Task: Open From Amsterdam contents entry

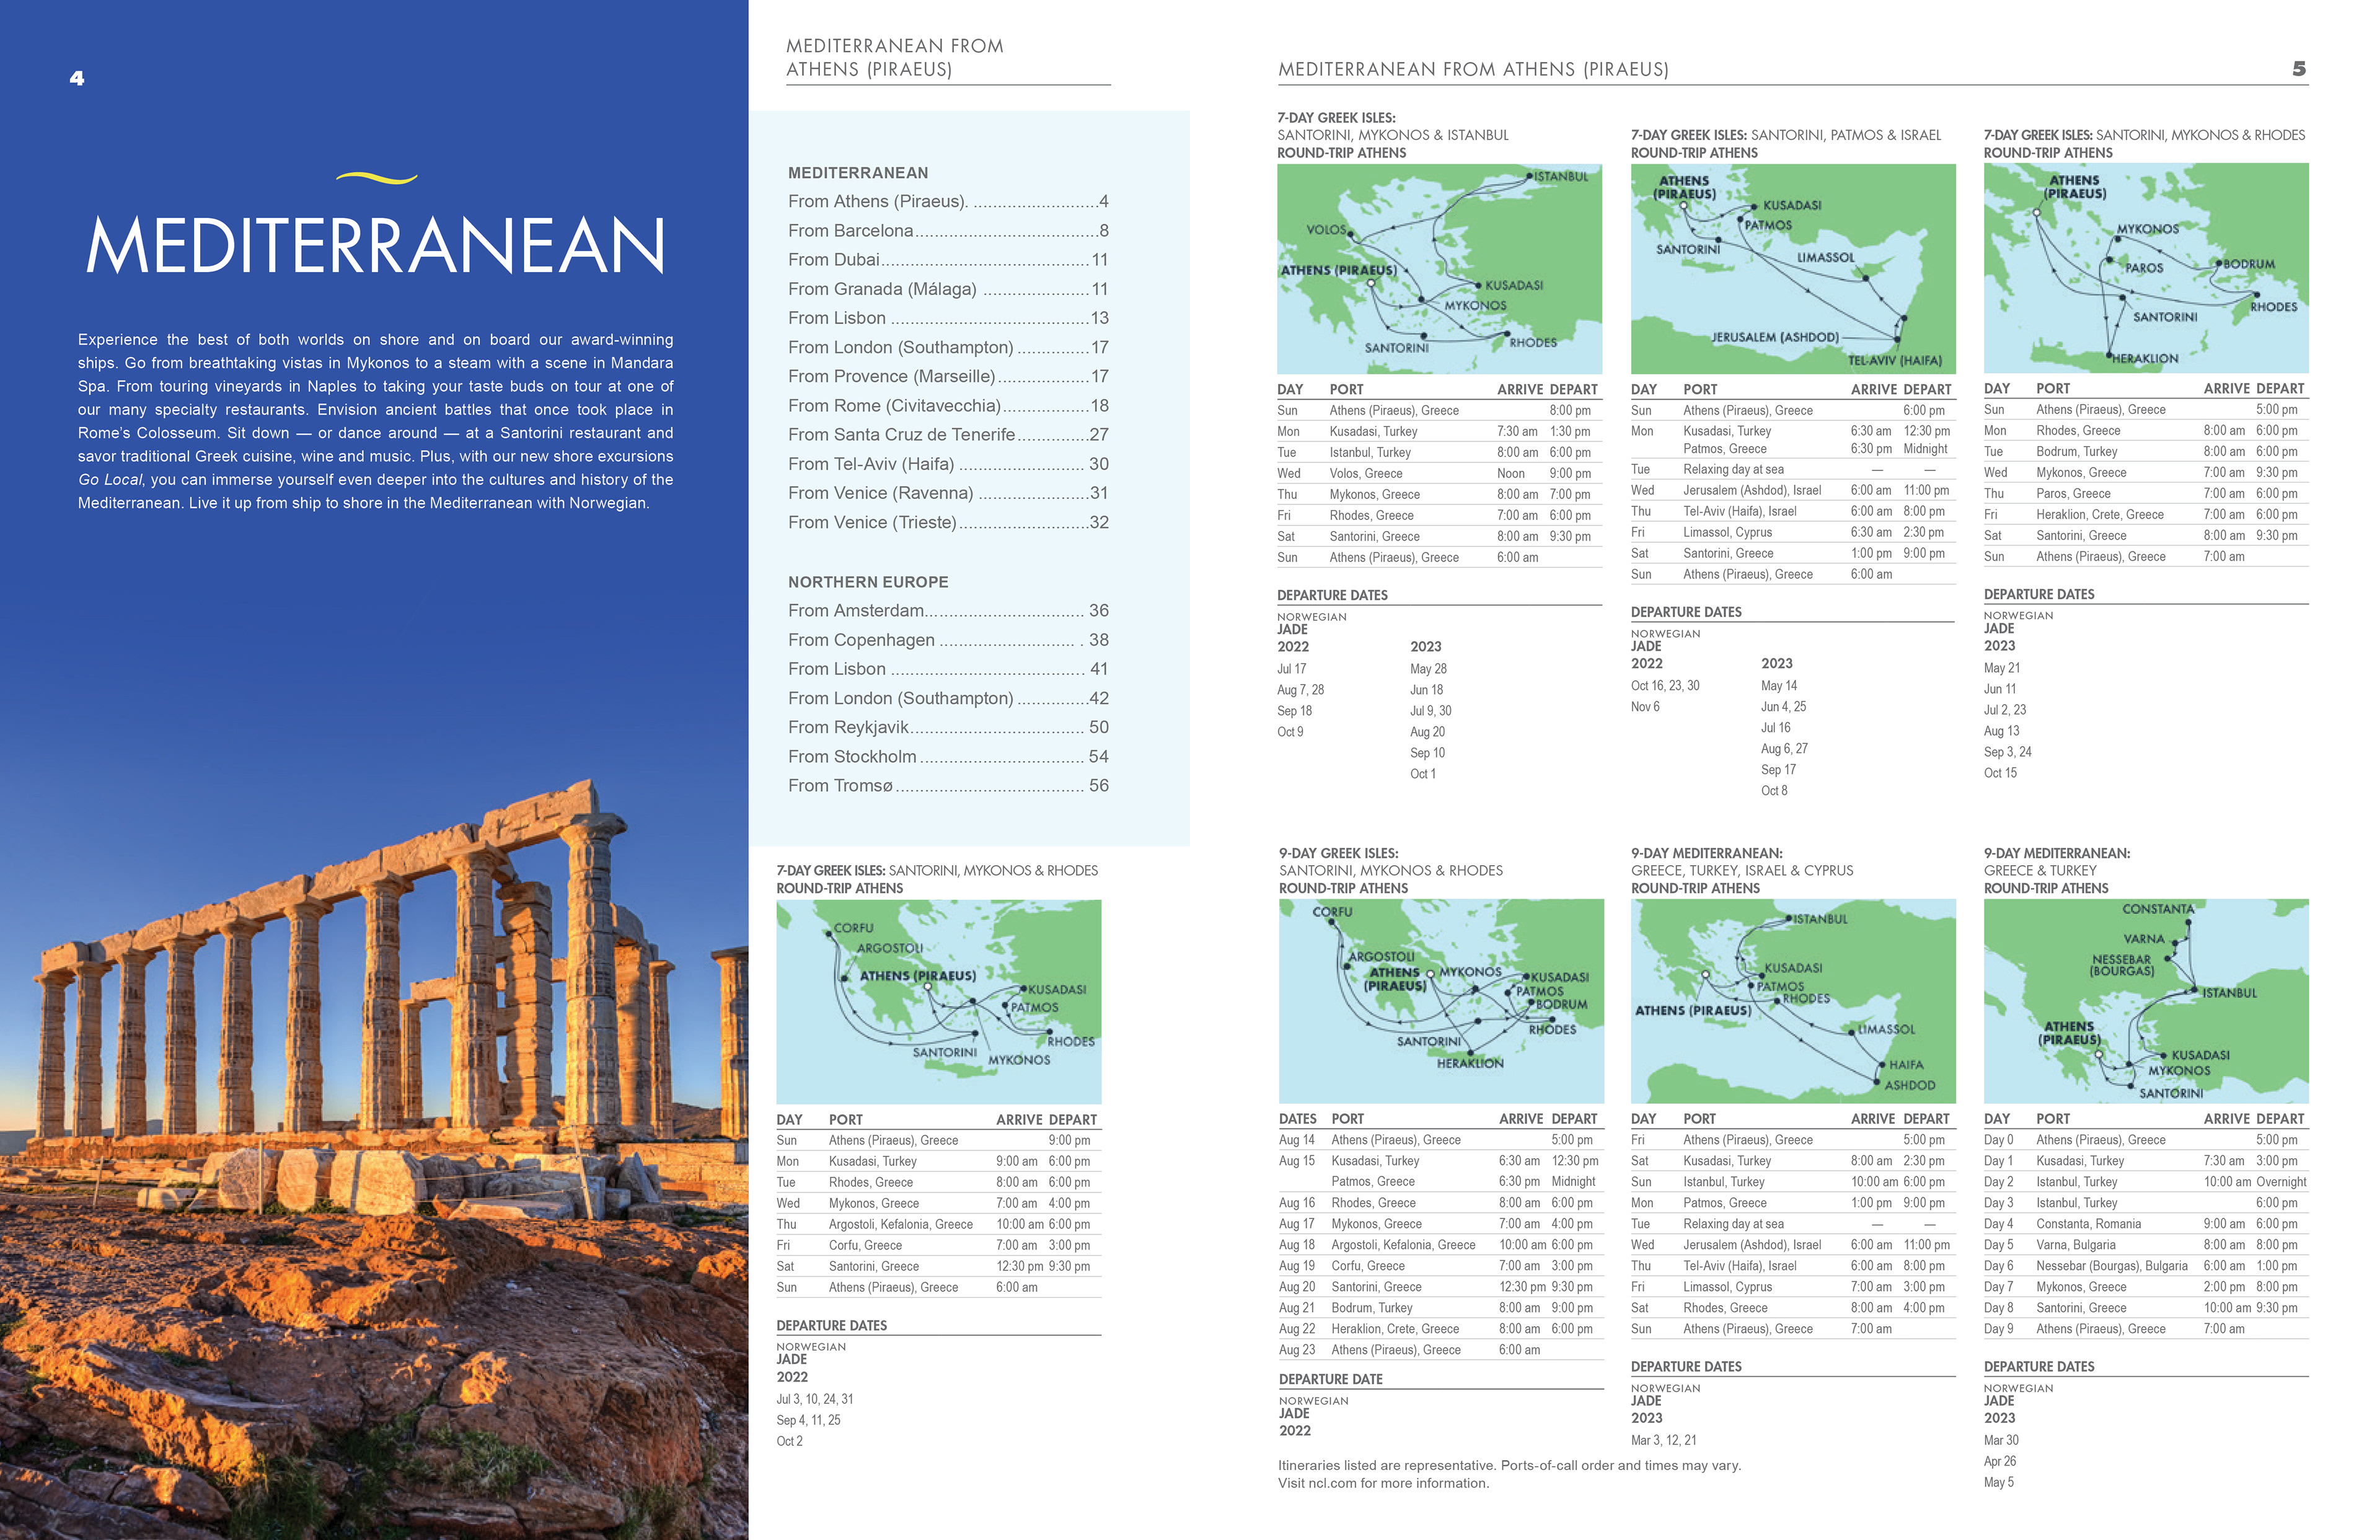Action: coord(947,611)
